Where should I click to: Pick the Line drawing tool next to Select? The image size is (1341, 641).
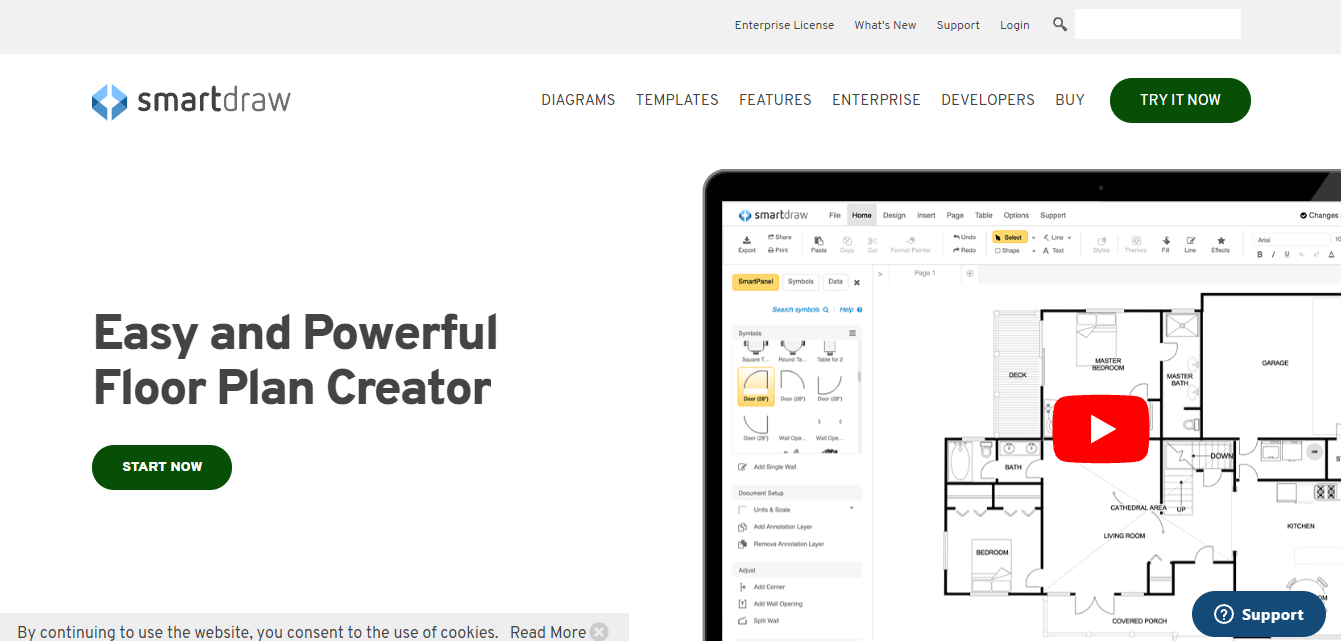(1053, 237)
